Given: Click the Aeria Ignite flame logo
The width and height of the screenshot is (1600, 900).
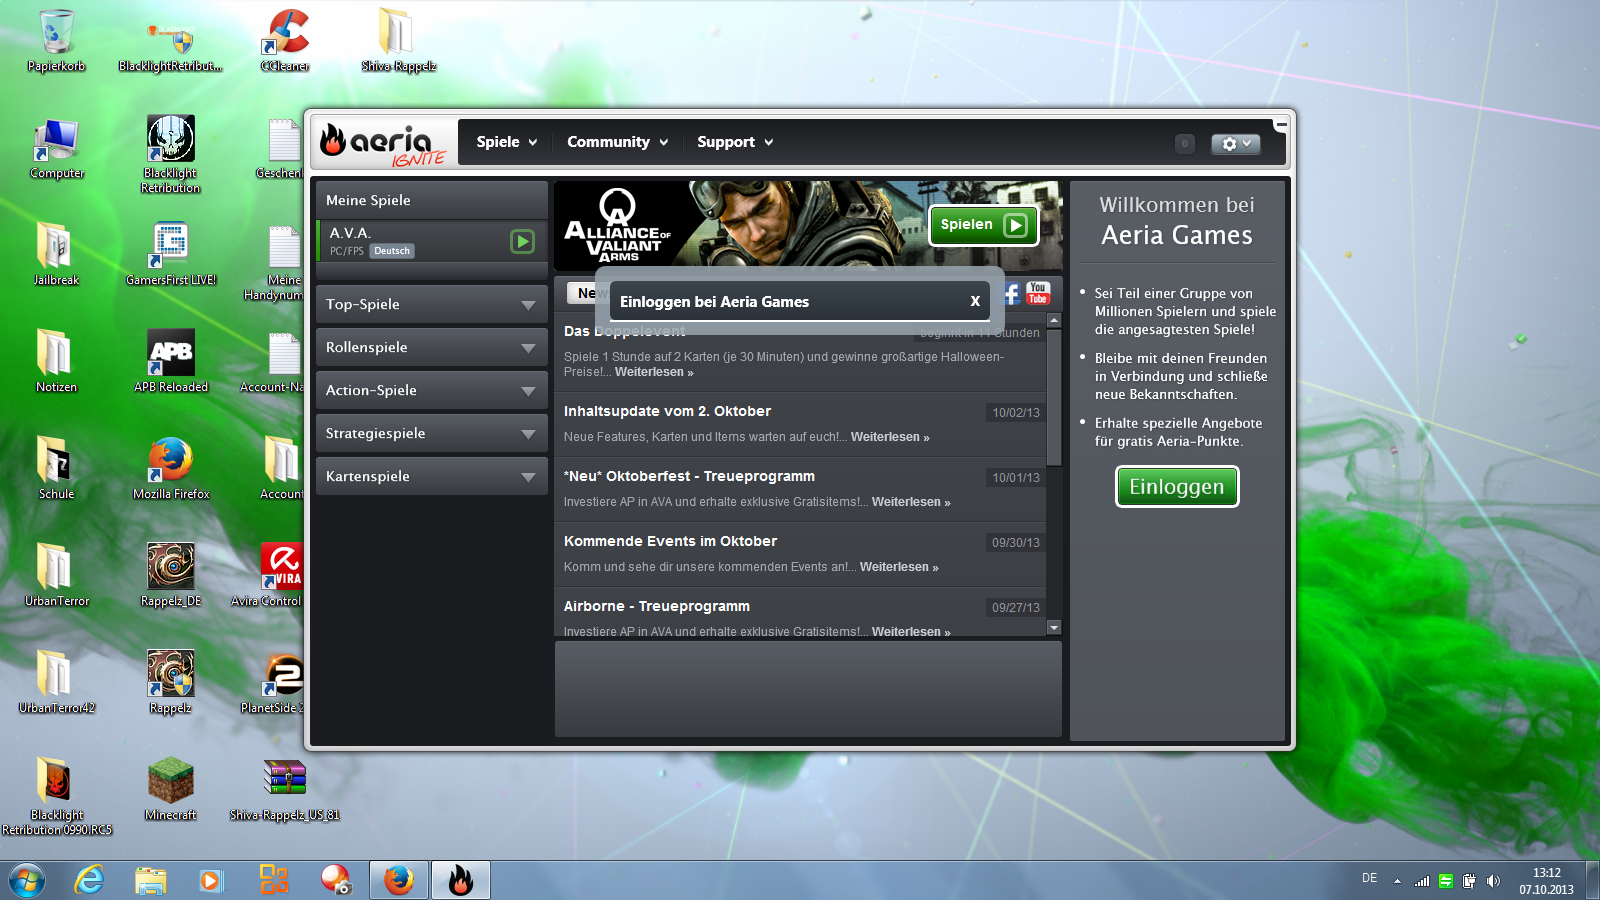Looking at the screenshot, I should click(x=383, y=144).
